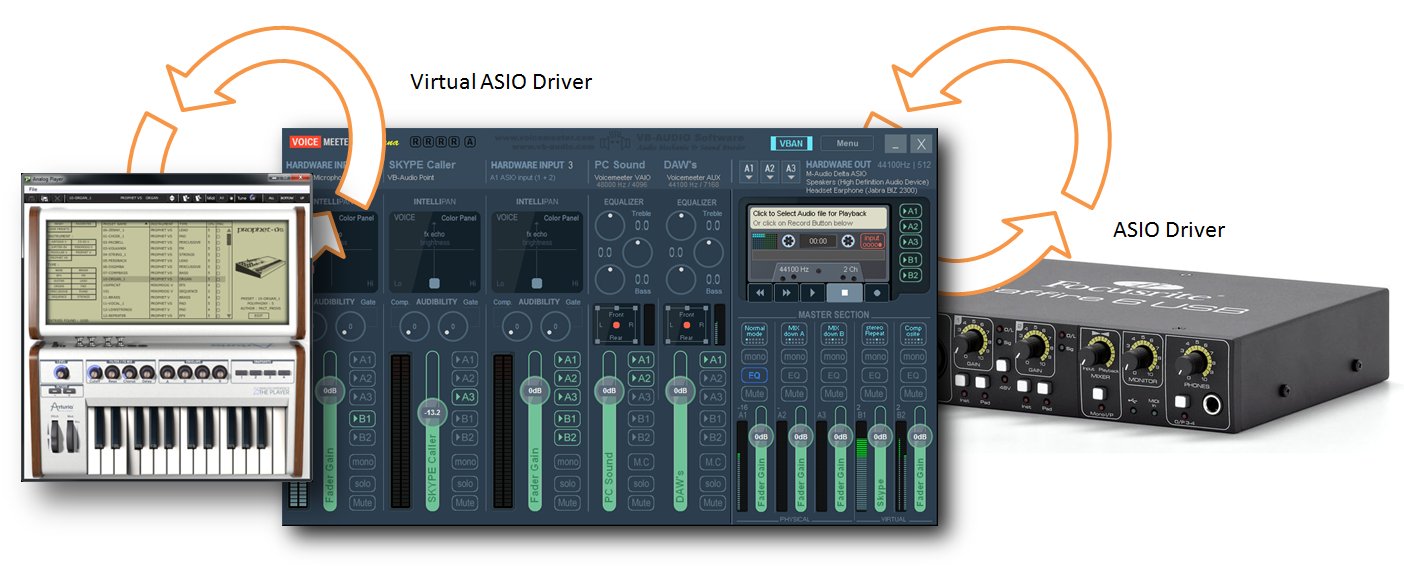Enable Hardware Input 3 routing to A1
The image size is (1404, 576).
567,359
